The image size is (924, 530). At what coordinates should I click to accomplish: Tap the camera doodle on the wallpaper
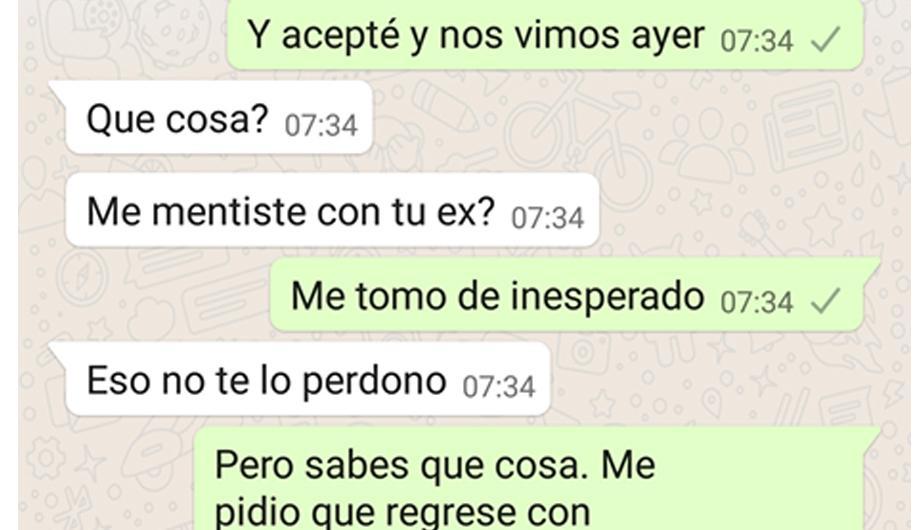click(x=583, y=352)
